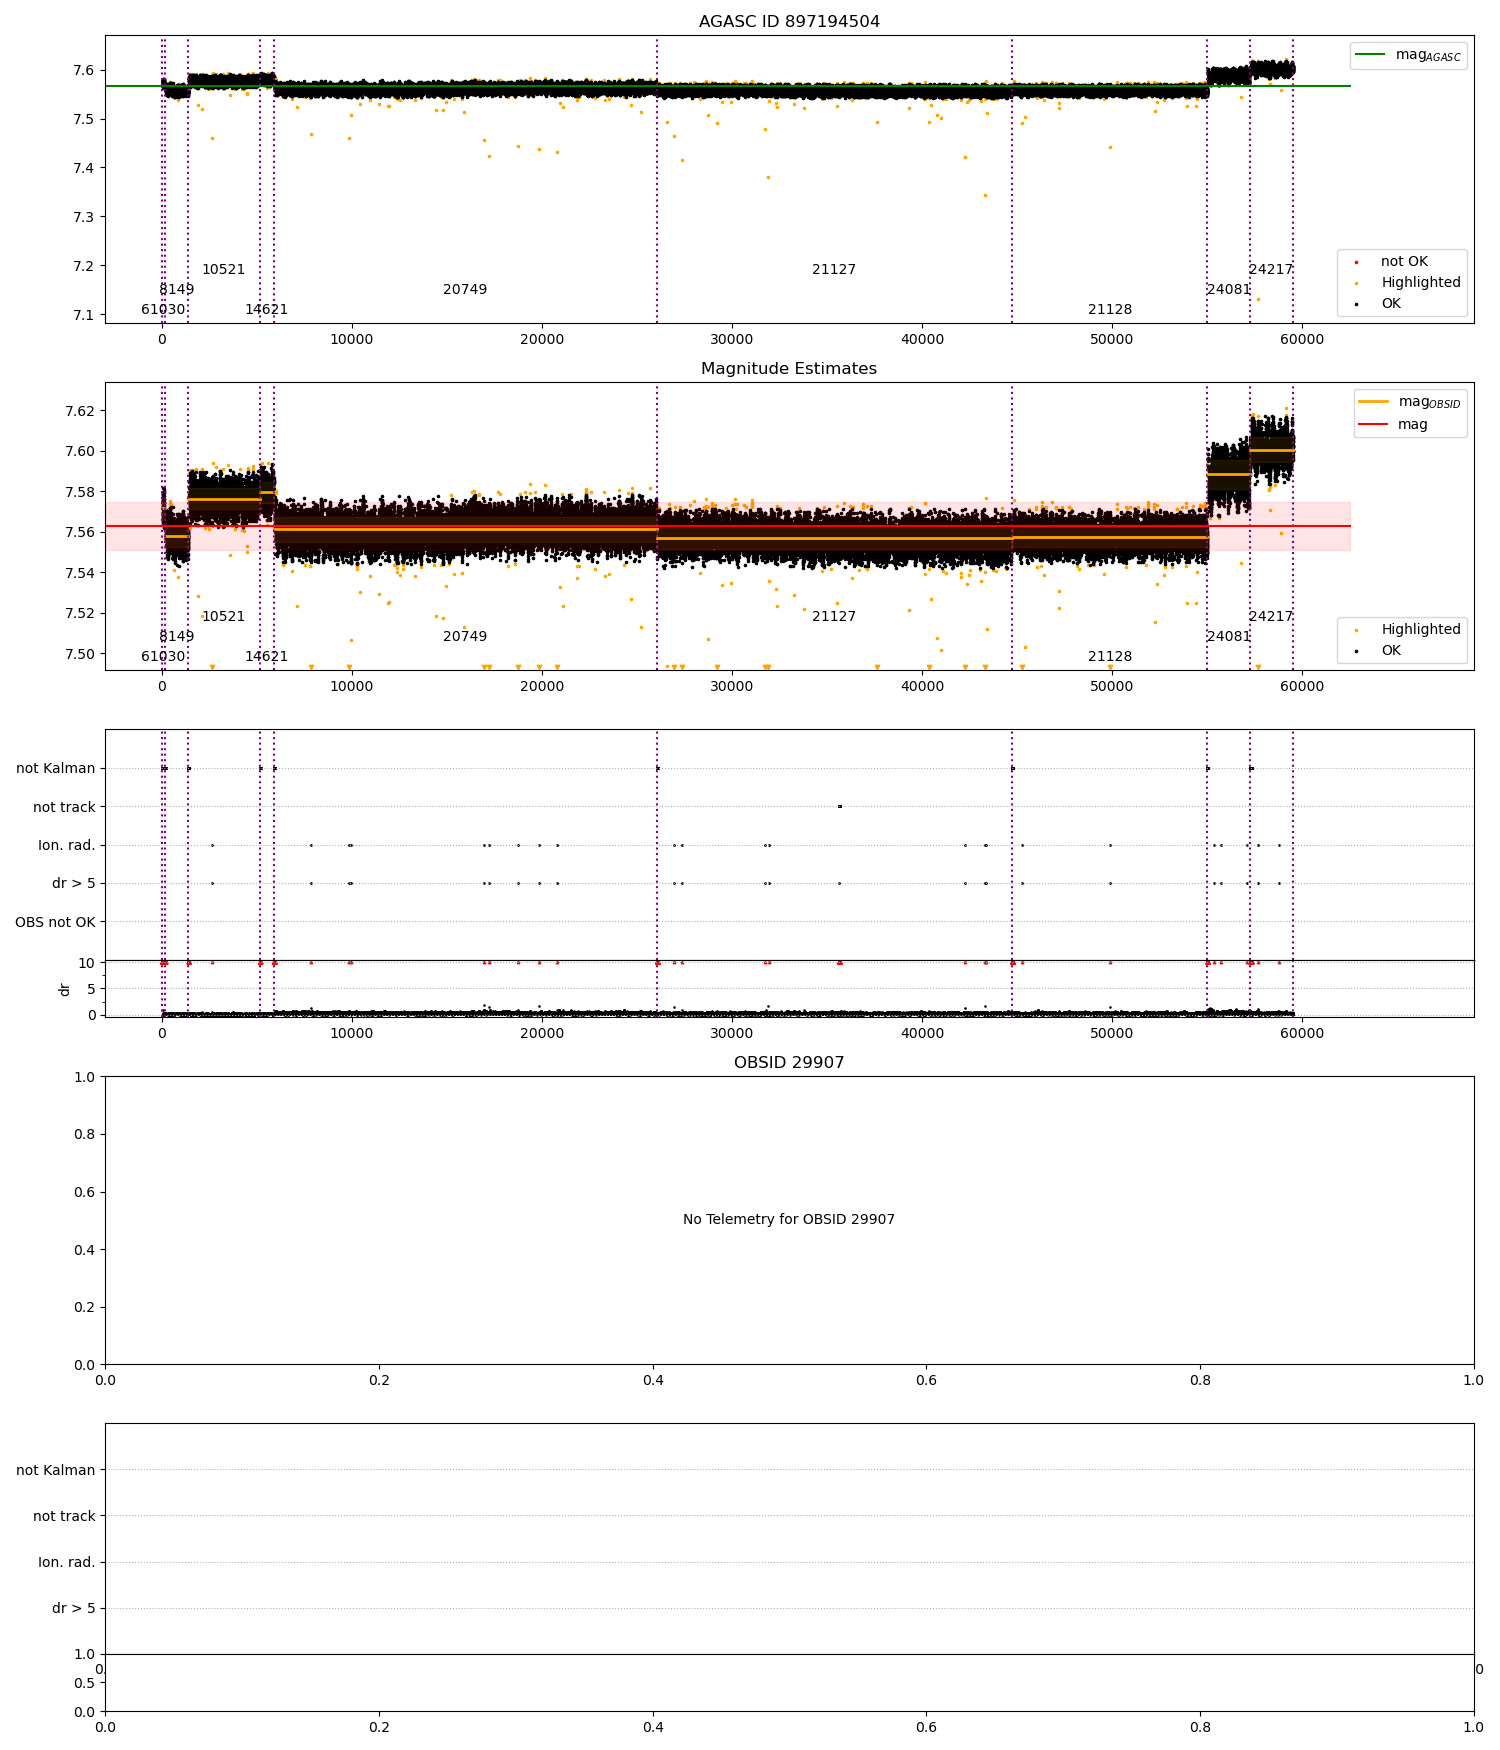1500x1750 pixels.
Task: Click label 20749 in the Magnitude Estimates plot
Action: click(x=465, y=637)
